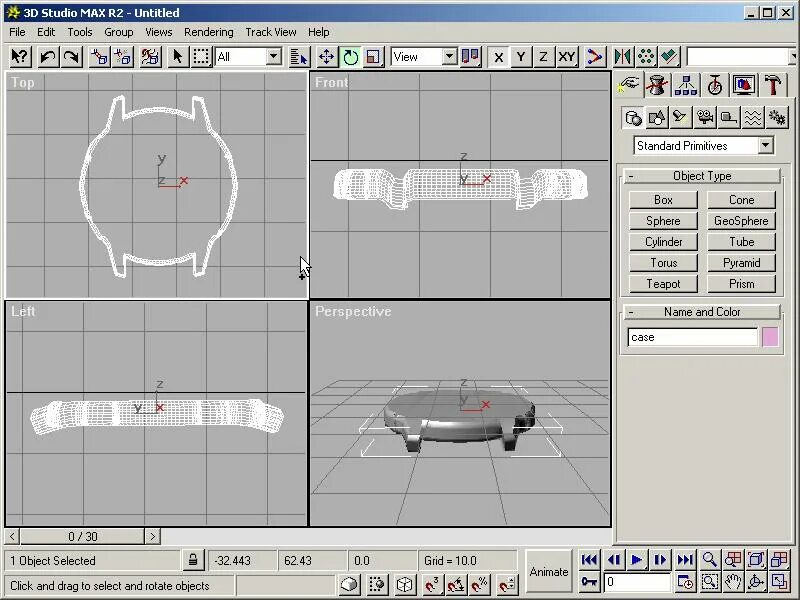The height and width of the screenshot is (600, 800).
Task: Open Select by Name list icon
Action: coord(299,57)
